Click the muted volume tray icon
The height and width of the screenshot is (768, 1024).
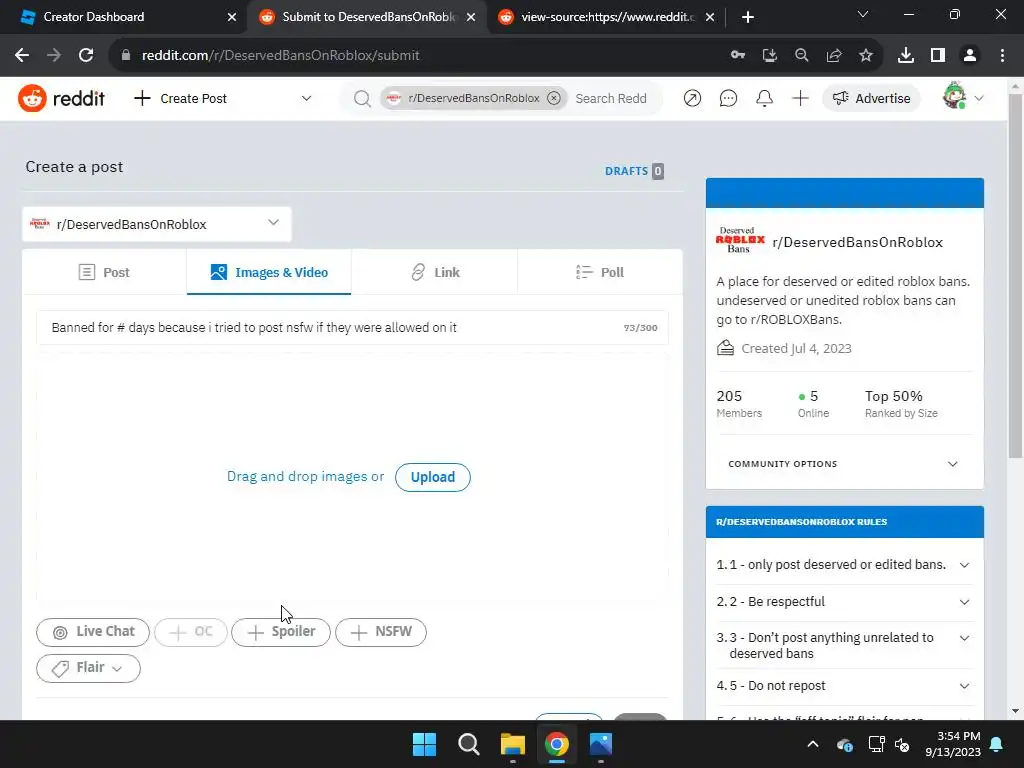902,744
